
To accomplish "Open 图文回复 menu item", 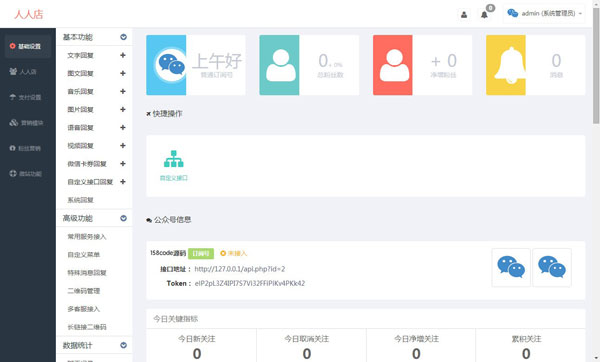I will coord(80,73).
